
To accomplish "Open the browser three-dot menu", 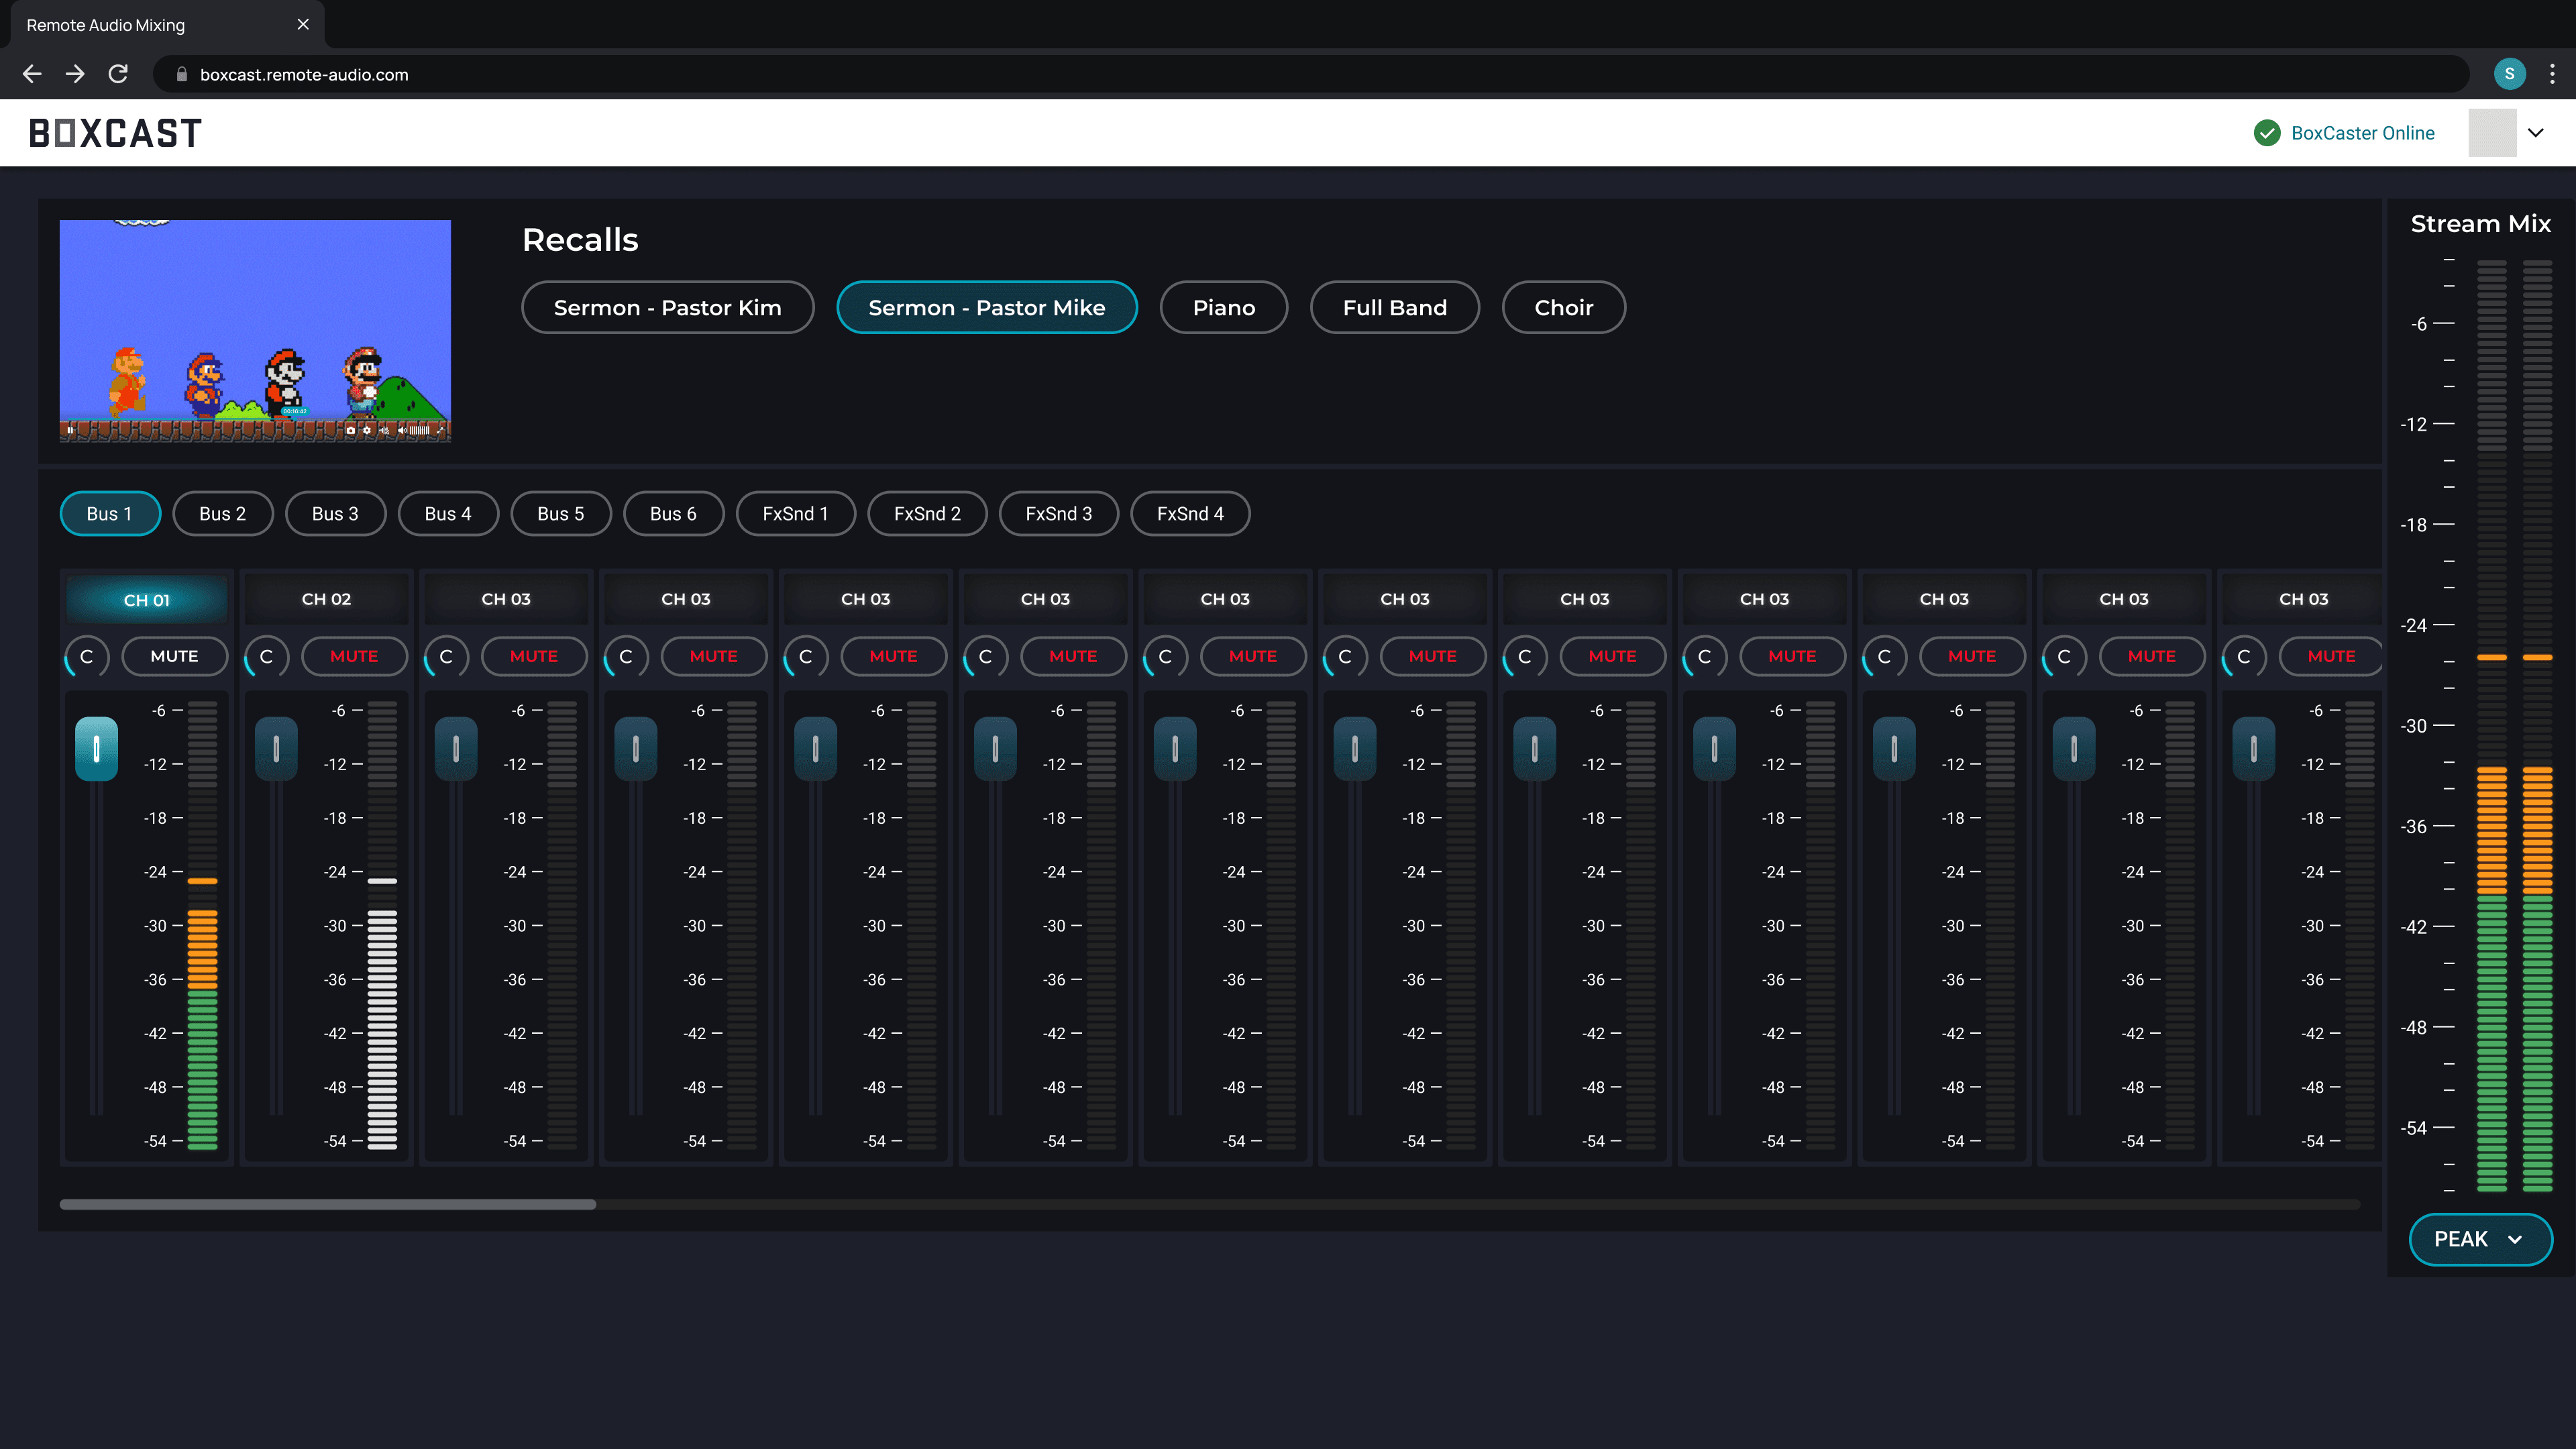I will (2551, 74).
